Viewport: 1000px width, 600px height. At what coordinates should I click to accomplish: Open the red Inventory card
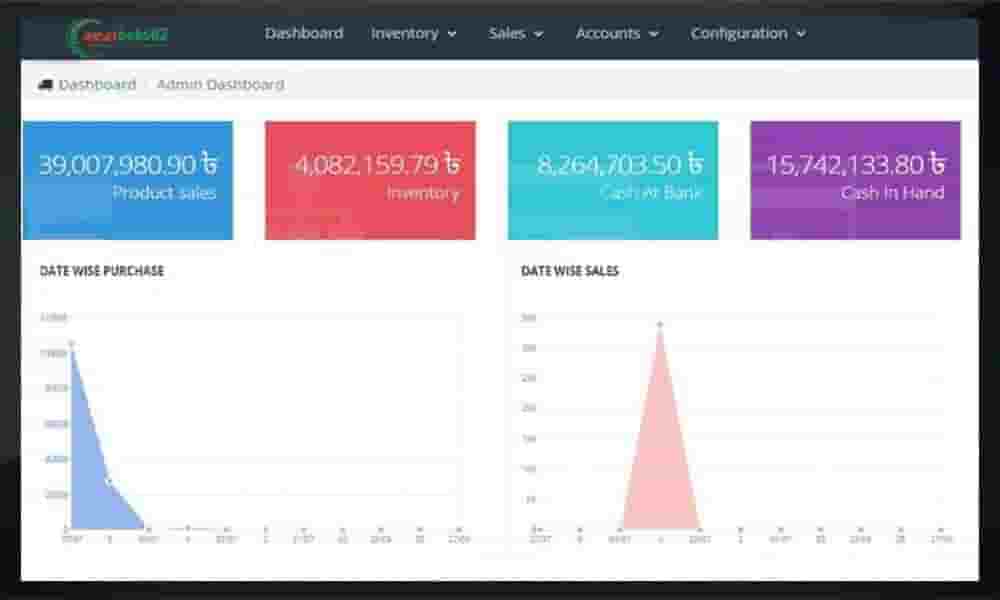(x=371, y=180)
